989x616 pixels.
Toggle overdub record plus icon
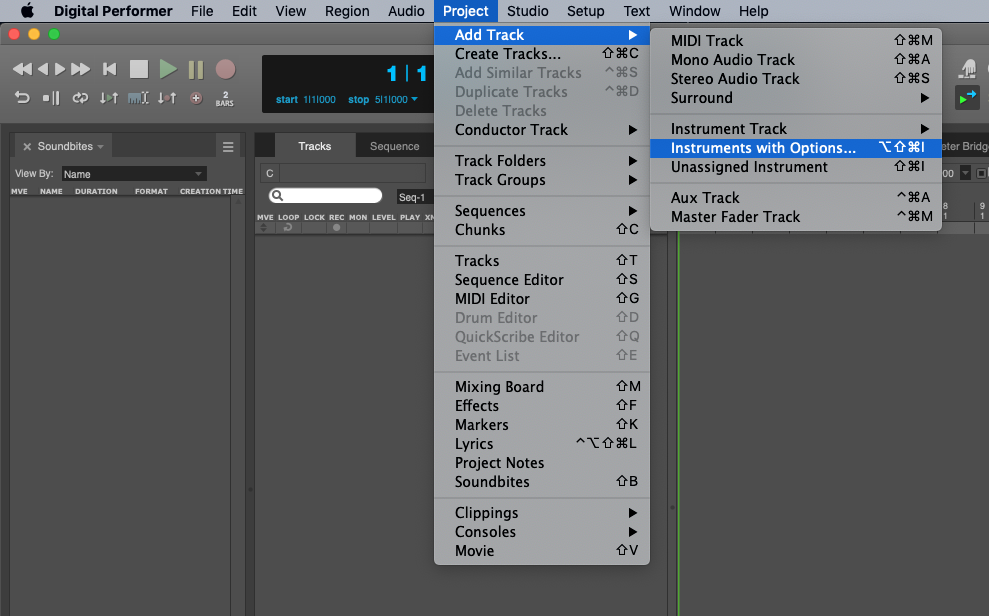click(x=196, y=98)
